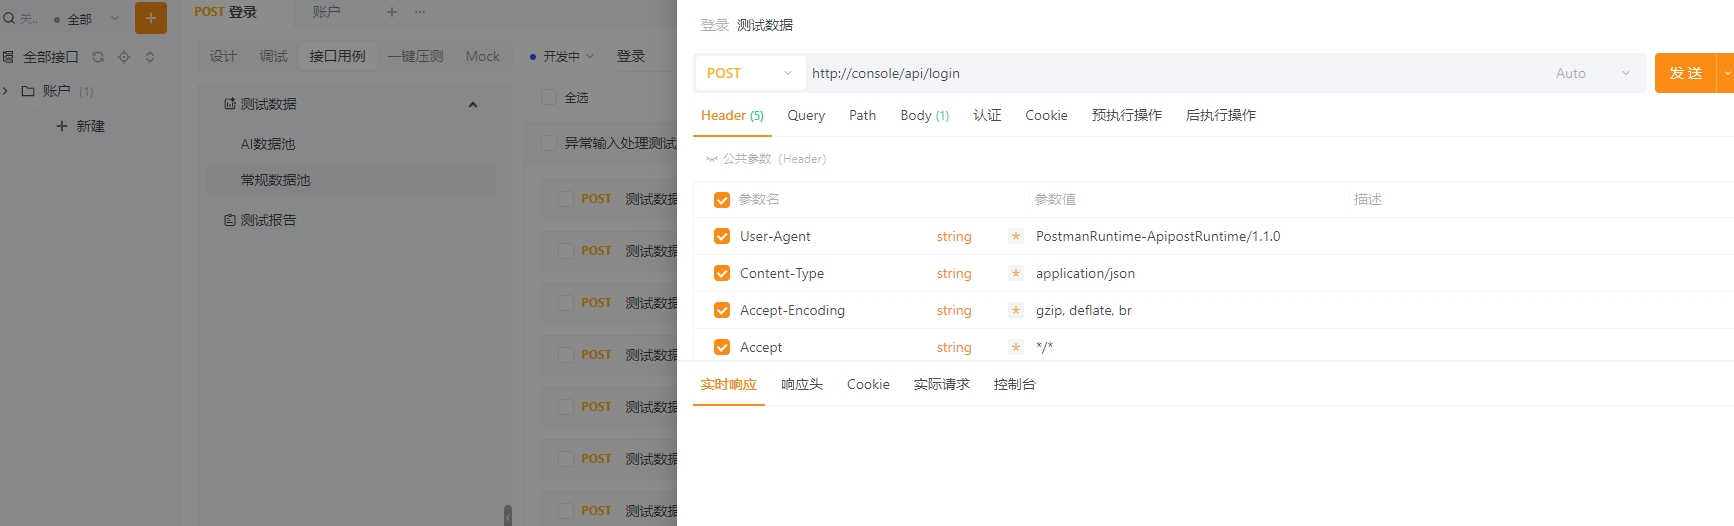The width and height of the screenshot is (1734, 526).
Task: Switch to the 设计 mode tab
Action: 223,56
